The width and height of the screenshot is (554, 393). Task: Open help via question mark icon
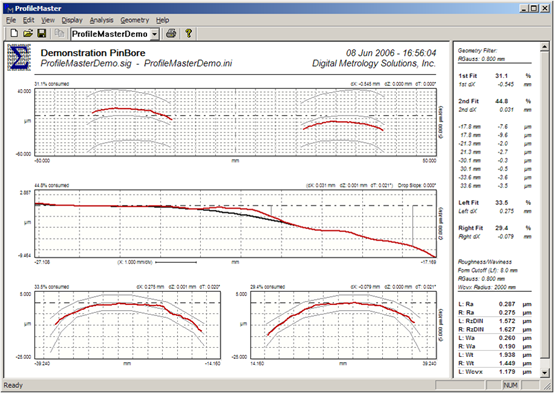(188, 34)
